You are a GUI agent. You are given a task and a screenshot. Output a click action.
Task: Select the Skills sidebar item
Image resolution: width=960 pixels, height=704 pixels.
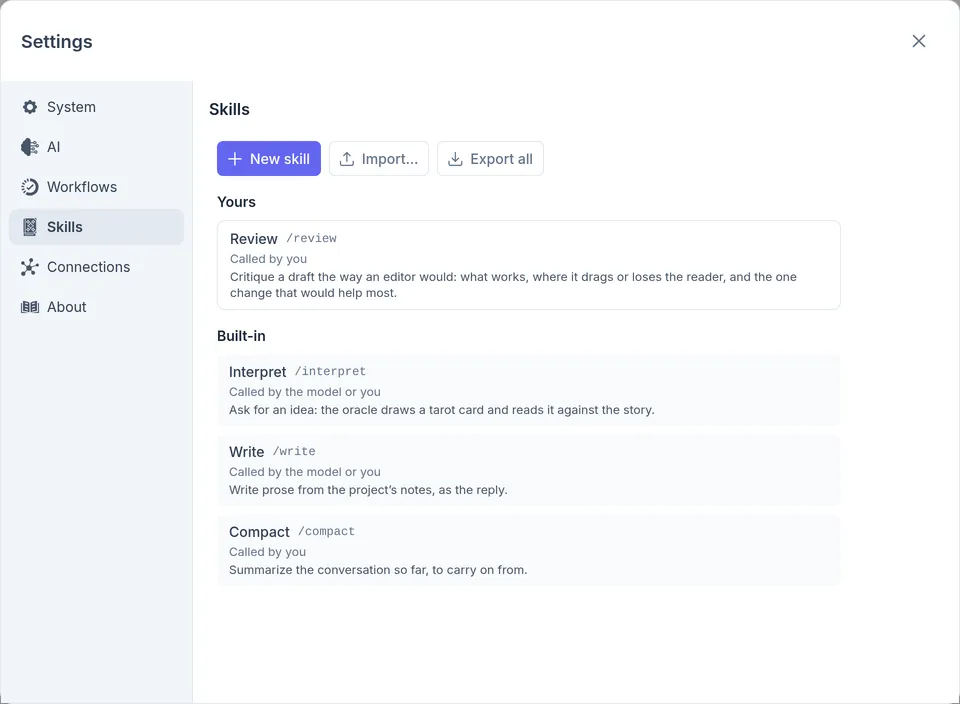coord(96,227)
